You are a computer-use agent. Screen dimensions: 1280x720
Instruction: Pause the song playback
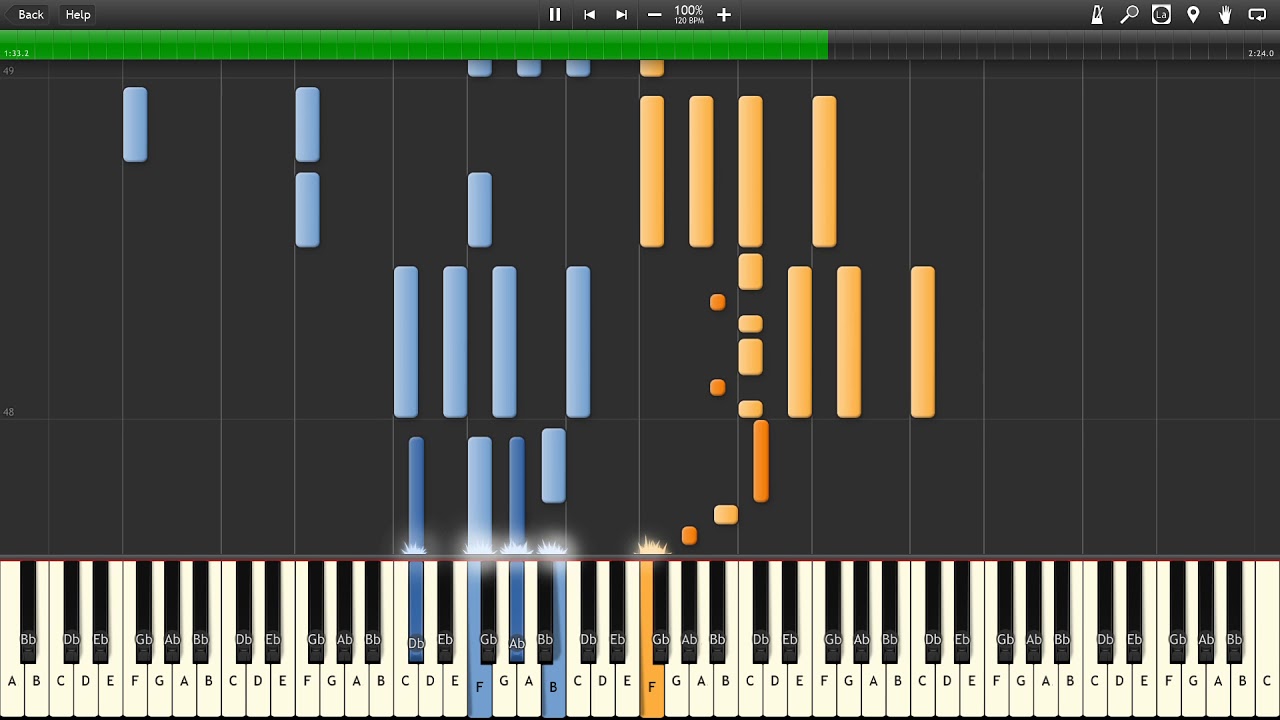coord(555,14)
